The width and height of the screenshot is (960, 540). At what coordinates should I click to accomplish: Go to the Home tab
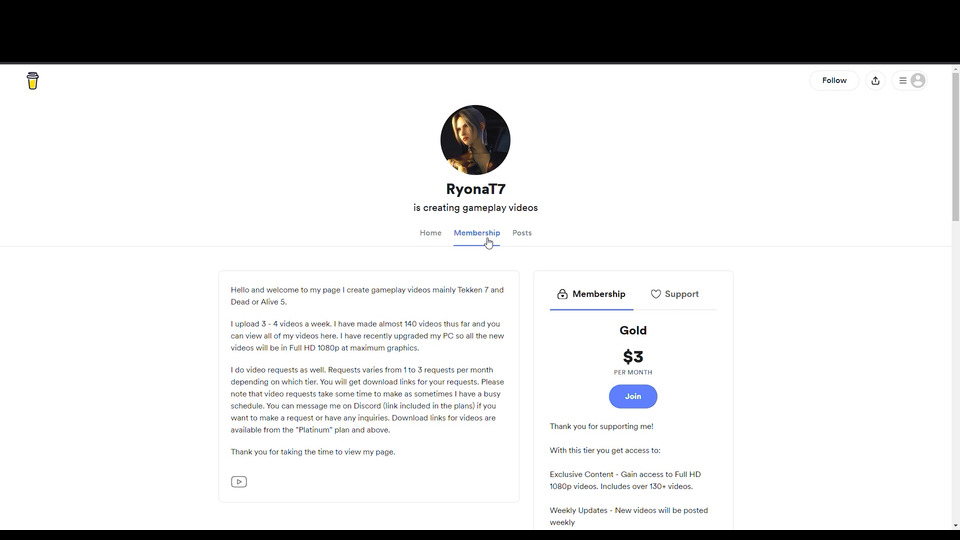(x=430, y=233)
